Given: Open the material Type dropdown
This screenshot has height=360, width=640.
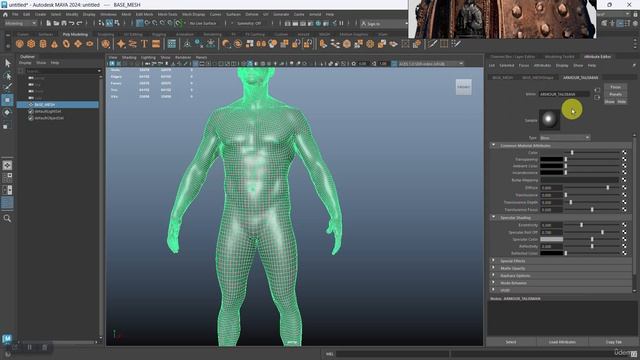Looking at the screenshot, I should coord(565,138).
